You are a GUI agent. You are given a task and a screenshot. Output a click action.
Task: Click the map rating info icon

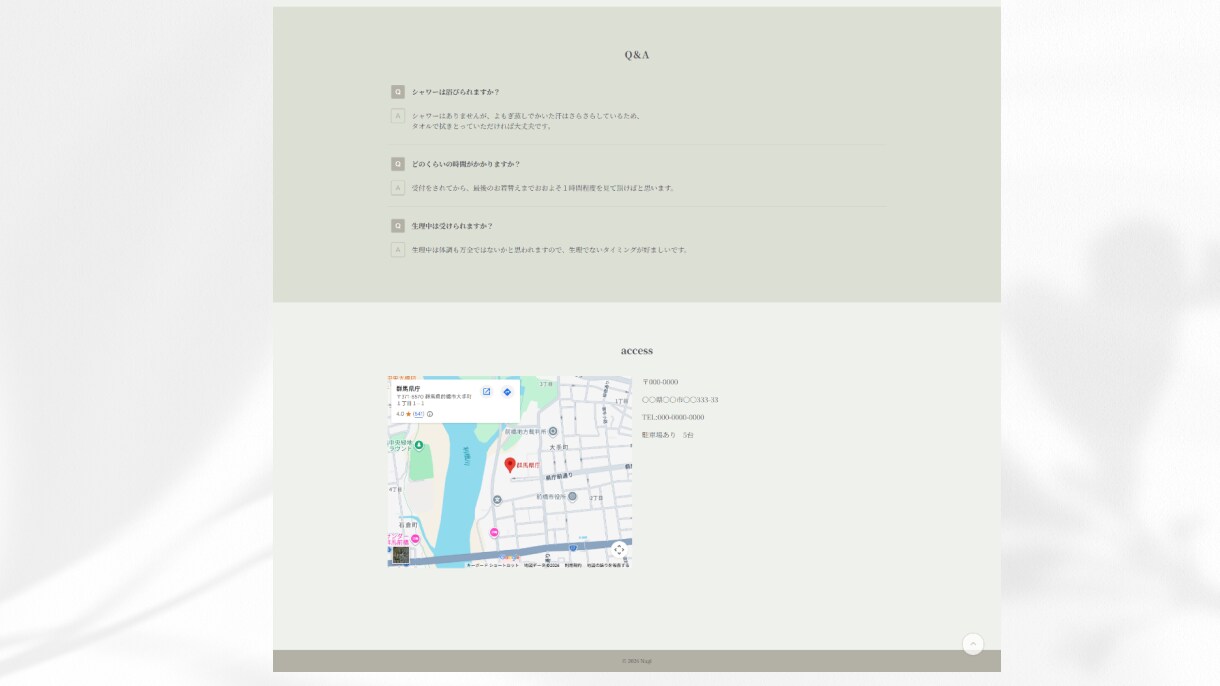click(430, 414)
